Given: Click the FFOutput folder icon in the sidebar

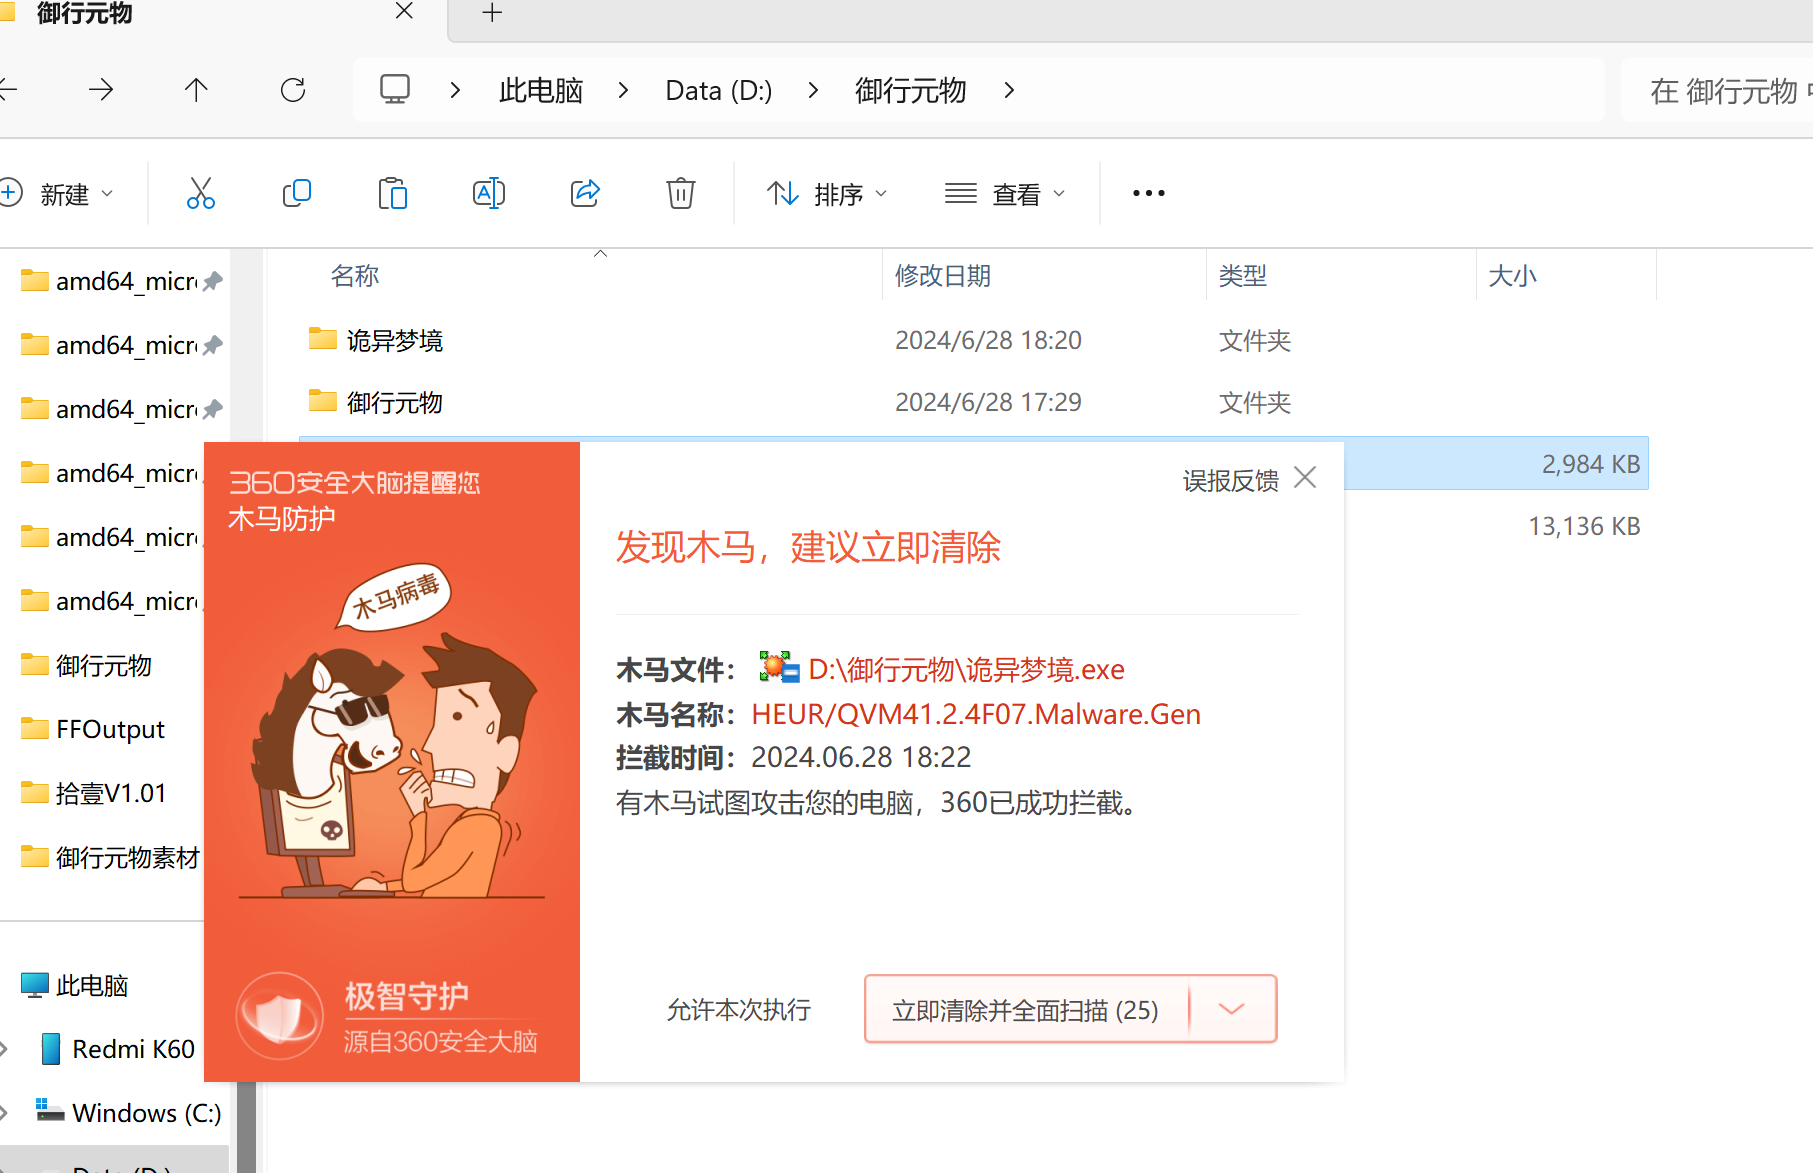Looking at the screenshot, I should tap(35, 728).
